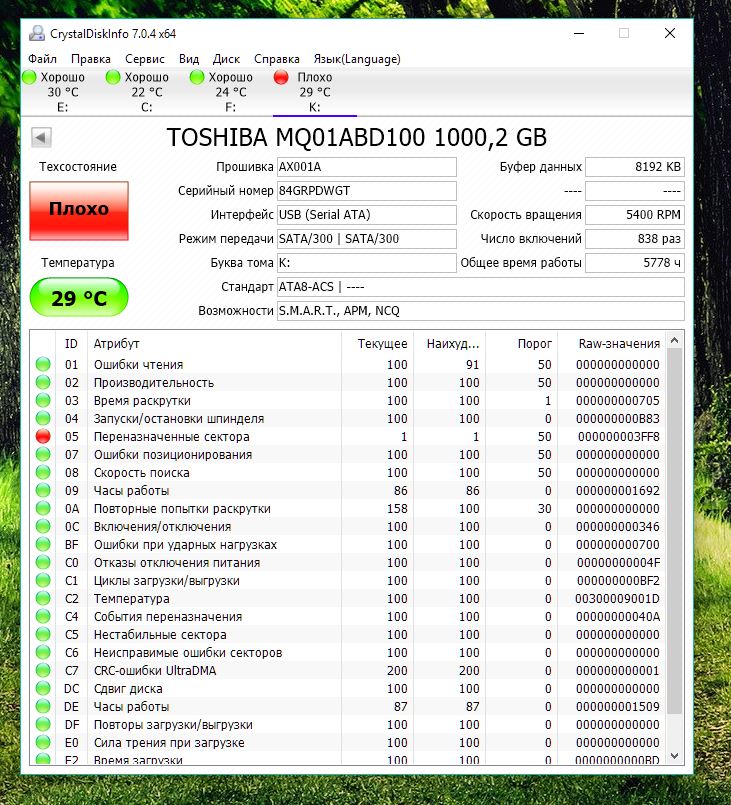This screenshot has width=731, height=805.
Task: Click the red indicator of attribute 05
Action: (x=43, y=436)
